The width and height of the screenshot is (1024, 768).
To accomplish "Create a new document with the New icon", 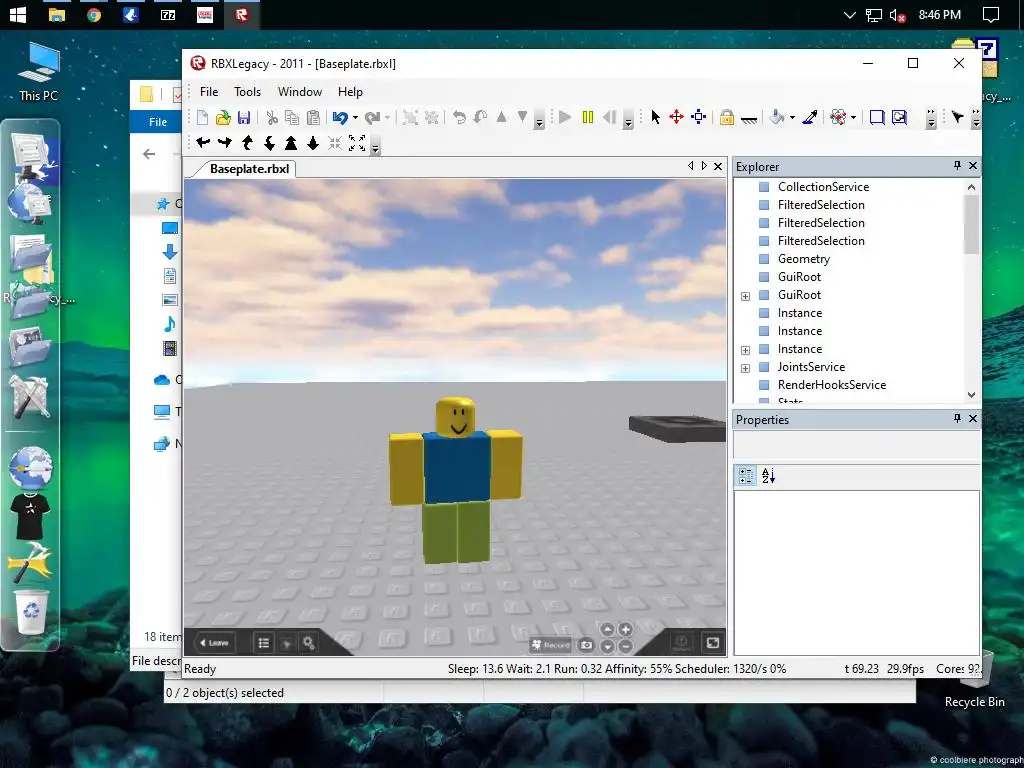I will point(202,118).
